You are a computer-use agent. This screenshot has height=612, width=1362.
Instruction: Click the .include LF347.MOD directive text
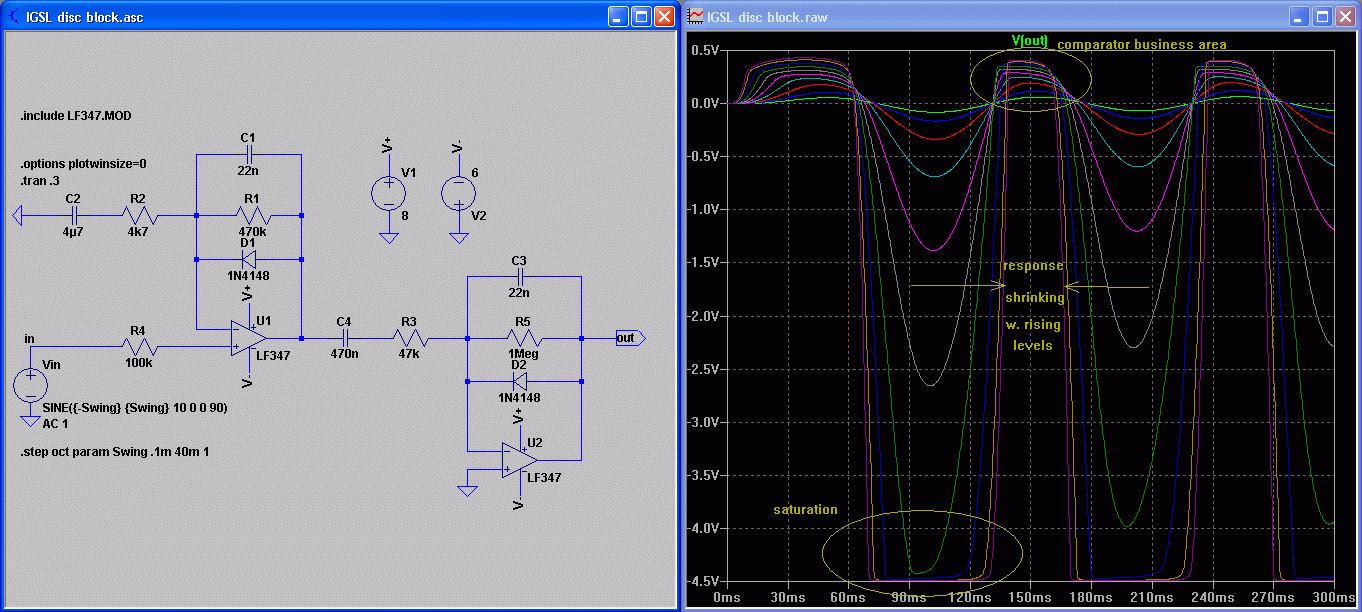(76, 116)
